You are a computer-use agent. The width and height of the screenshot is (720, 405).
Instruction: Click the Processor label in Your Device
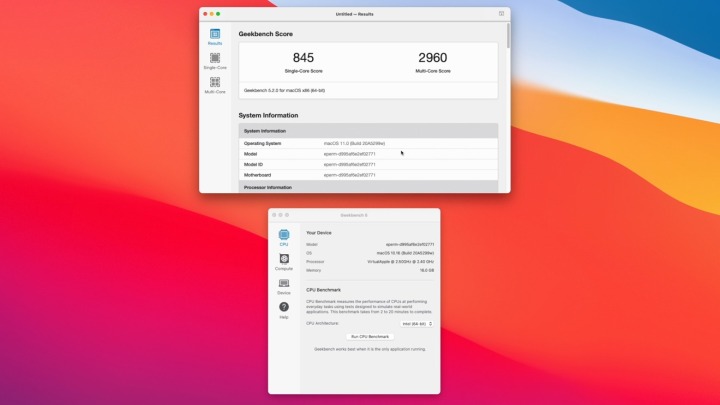(x=315, y=262)
